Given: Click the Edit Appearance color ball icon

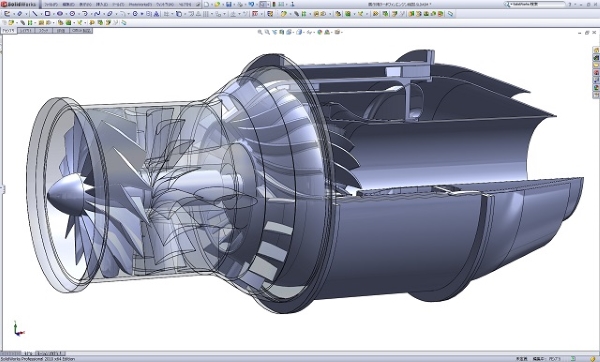Looking at the screenshot, I should [x=320, y=33].
